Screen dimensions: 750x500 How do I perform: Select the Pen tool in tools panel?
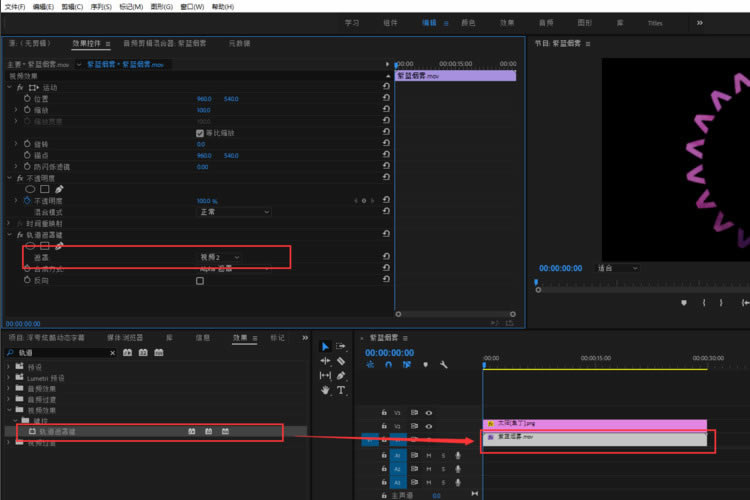[341, 376]
